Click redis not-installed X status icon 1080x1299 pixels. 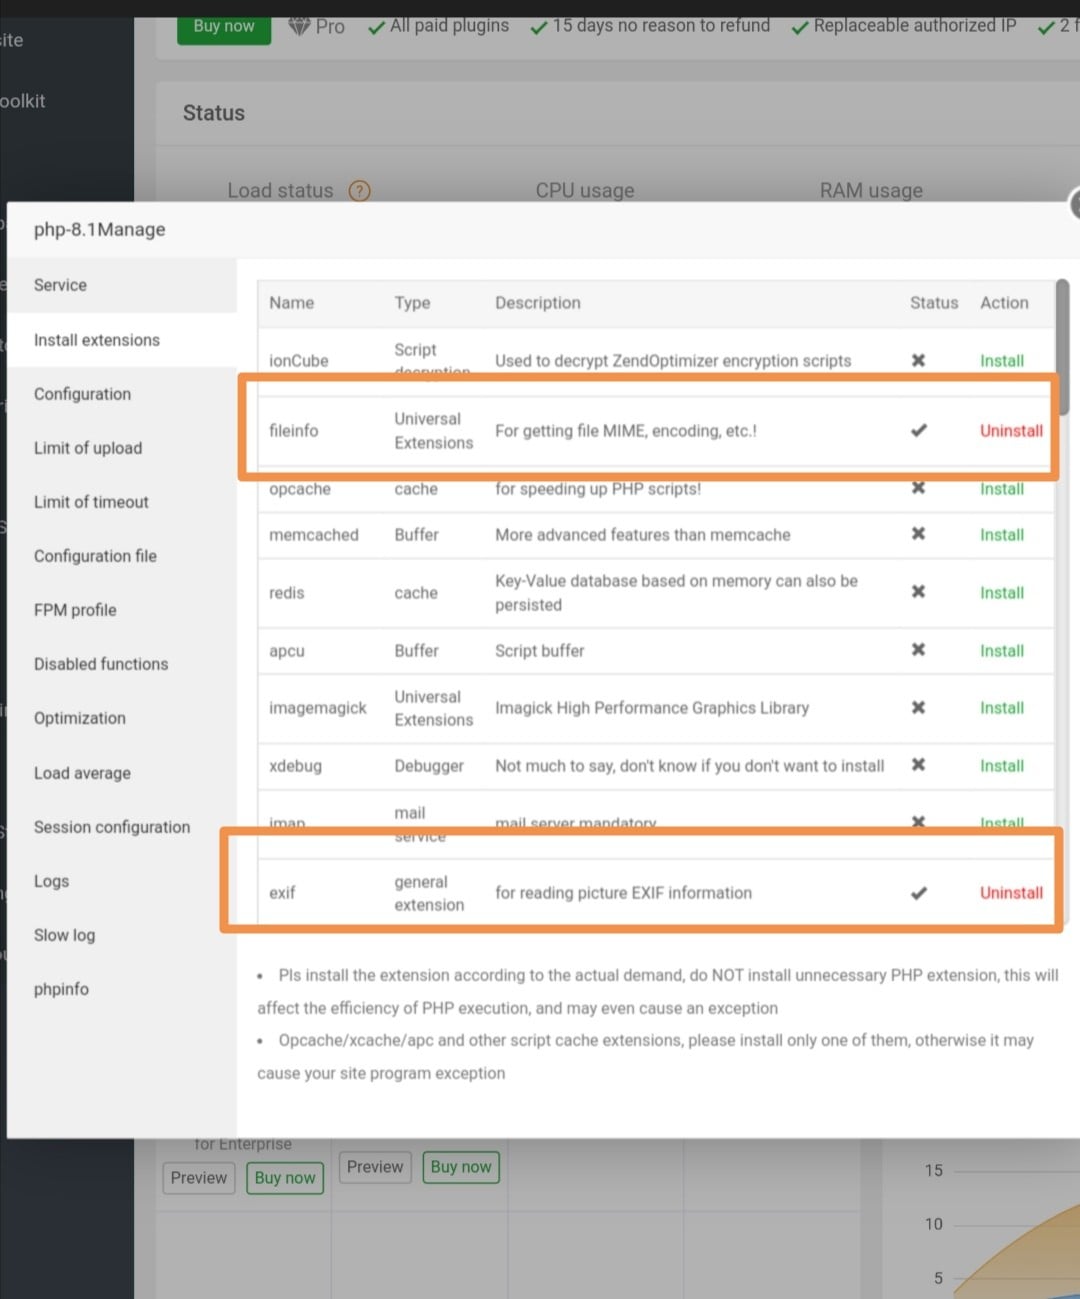[918, 592]
